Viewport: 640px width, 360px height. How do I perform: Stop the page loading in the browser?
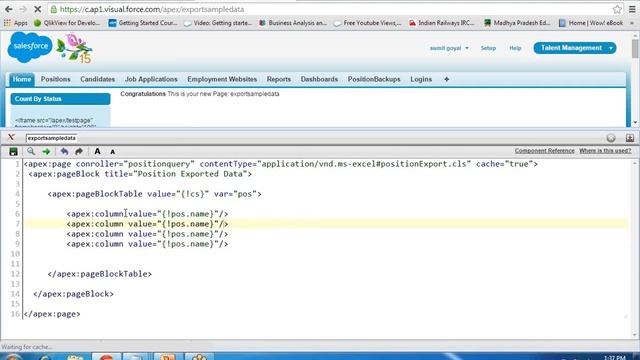(38, 9)
